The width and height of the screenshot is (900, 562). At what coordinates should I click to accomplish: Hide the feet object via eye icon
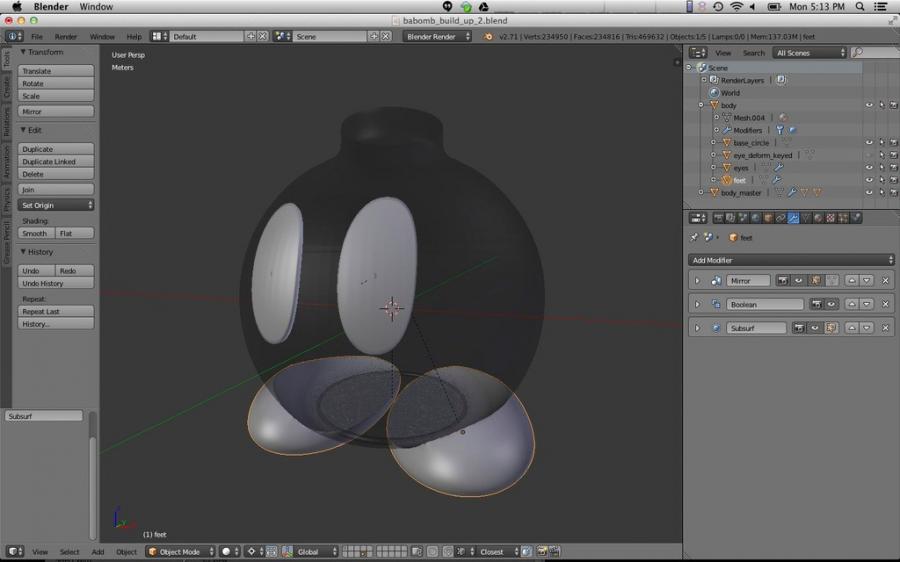pyautogui.click(x=869, y=180)
